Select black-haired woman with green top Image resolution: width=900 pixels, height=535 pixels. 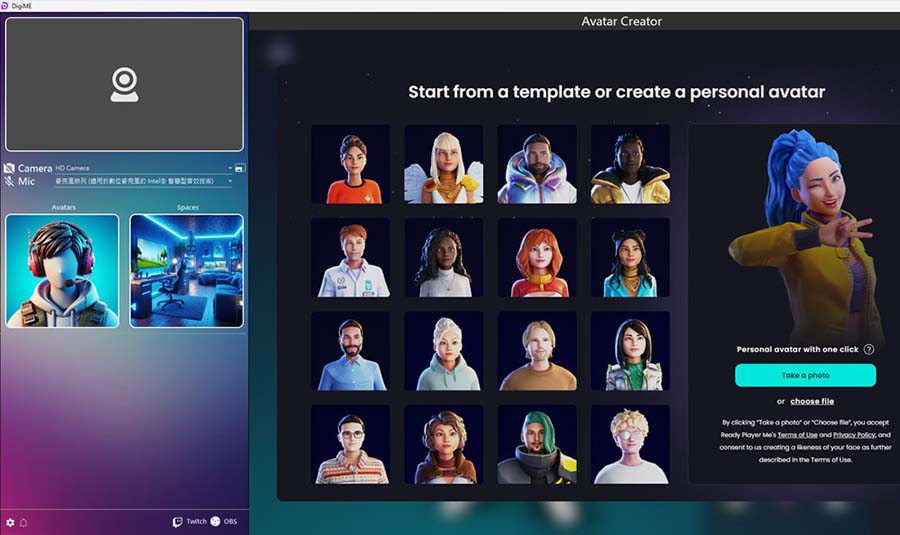coord(630,351)
